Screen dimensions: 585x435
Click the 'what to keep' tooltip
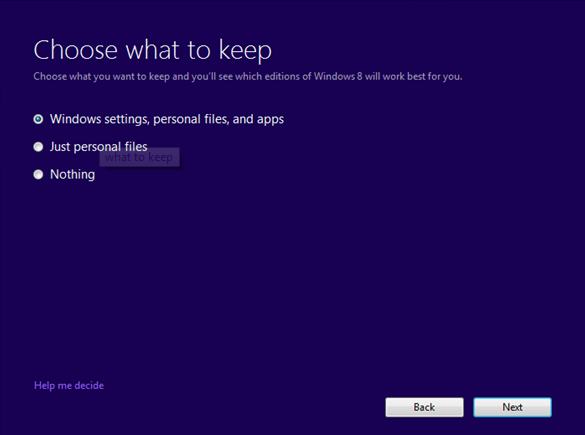(x=139, y=157)
